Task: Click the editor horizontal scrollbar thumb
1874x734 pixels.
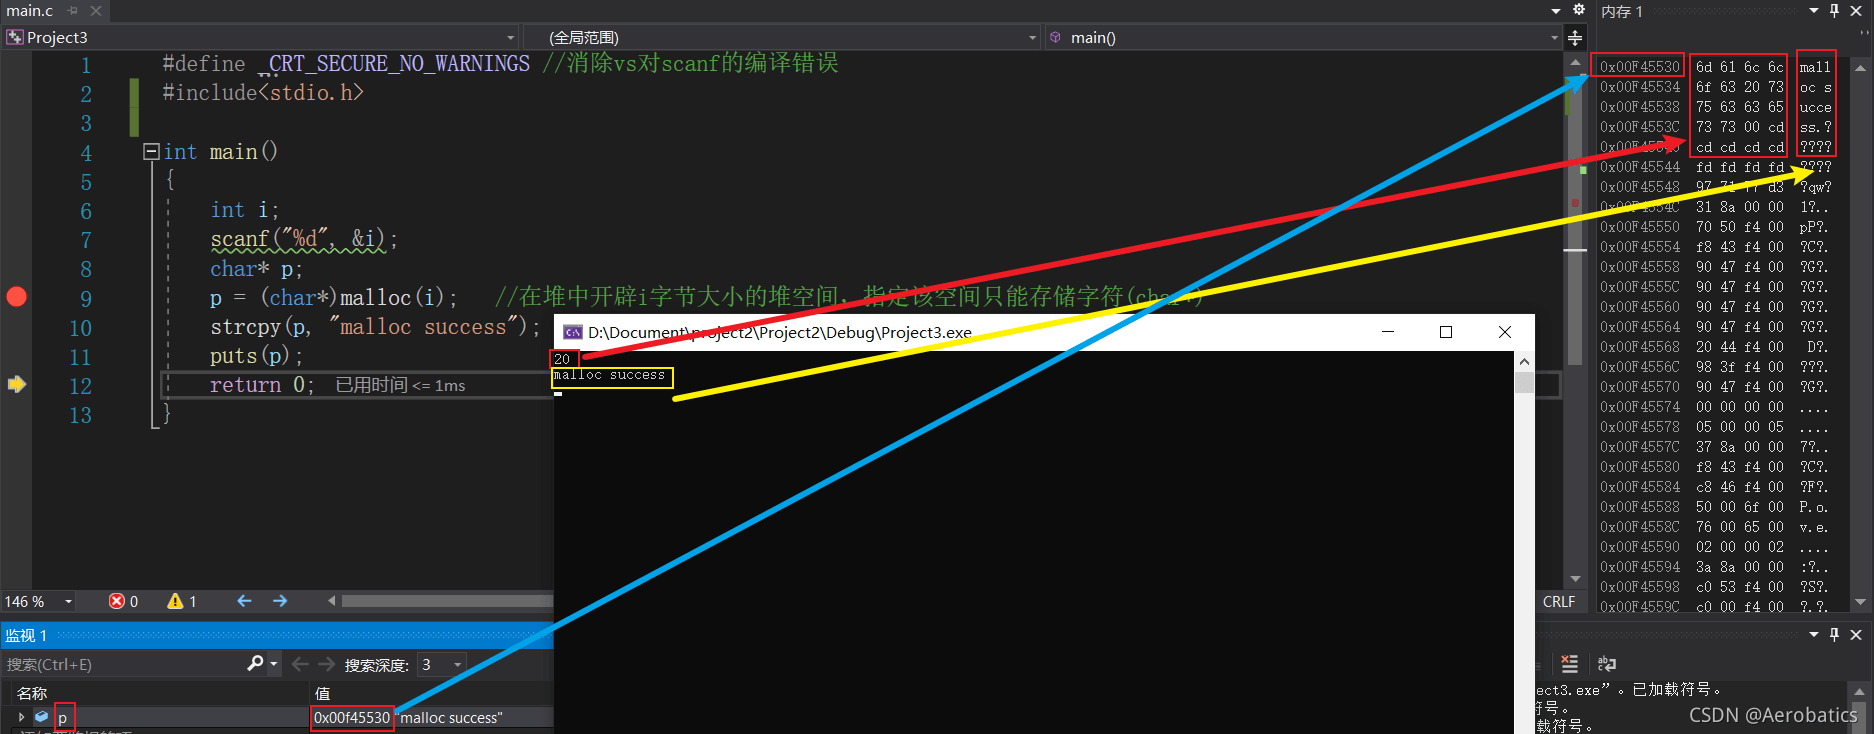Action: click(x=447, y=601)
